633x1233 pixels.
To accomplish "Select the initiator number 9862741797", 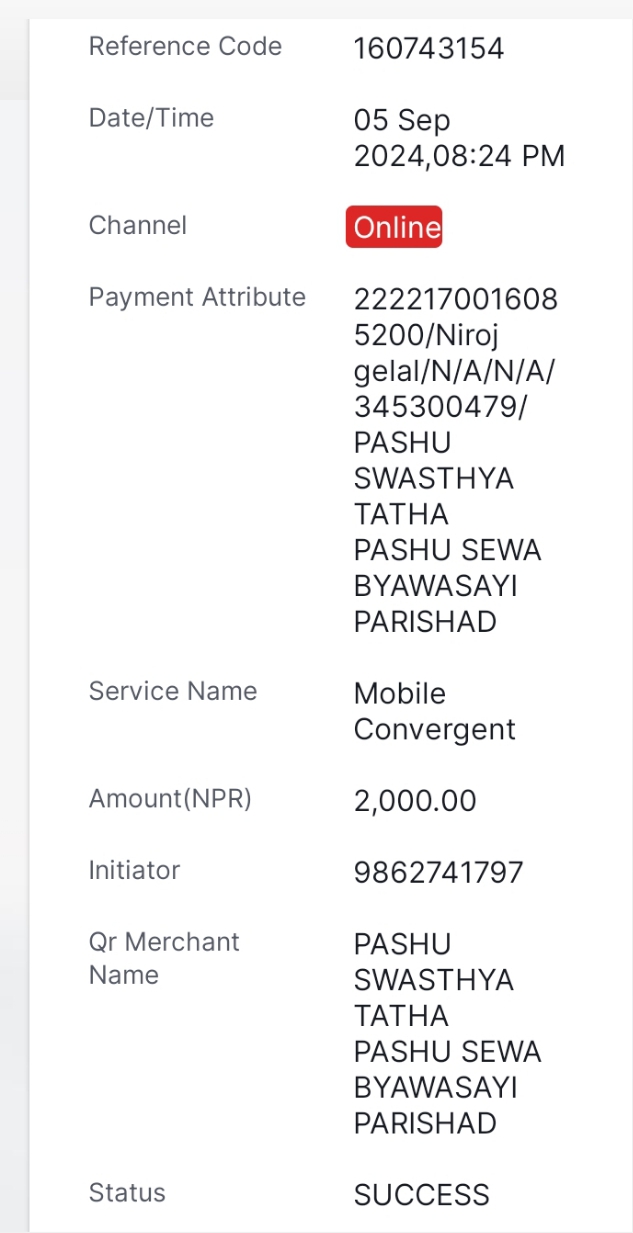I will (438, 873).
